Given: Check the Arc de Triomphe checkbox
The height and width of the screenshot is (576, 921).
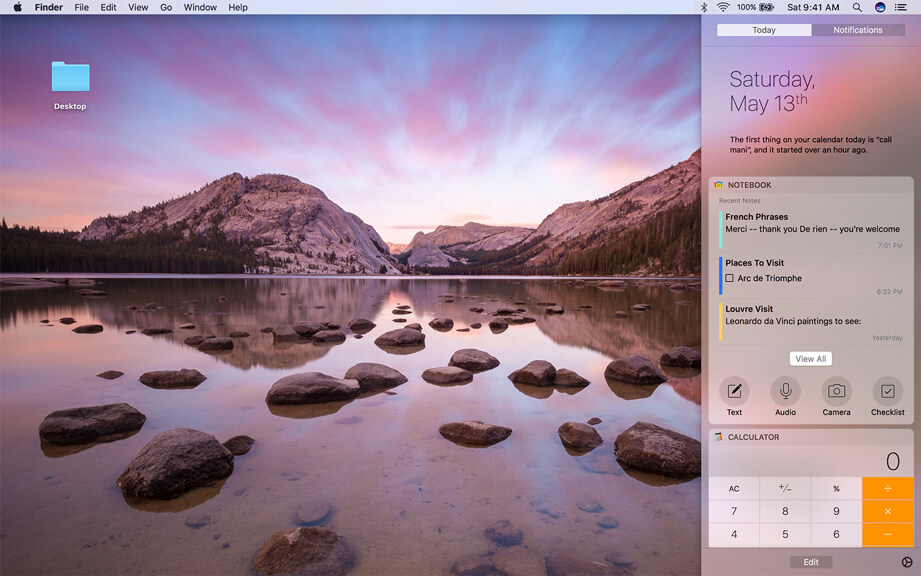Looking at the screenshot, I should pyautogui.click(x=729, y=278).
